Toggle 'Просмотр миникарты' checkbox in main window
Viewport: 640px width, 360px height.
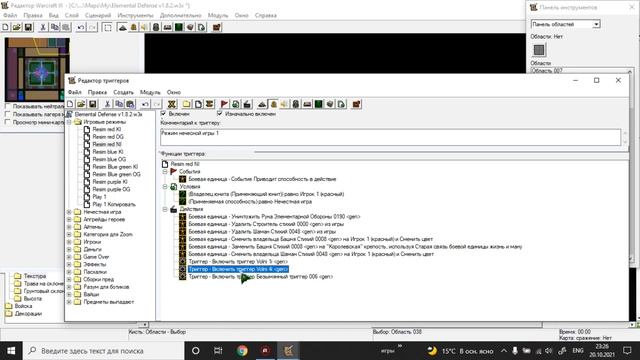click(7, 122)
